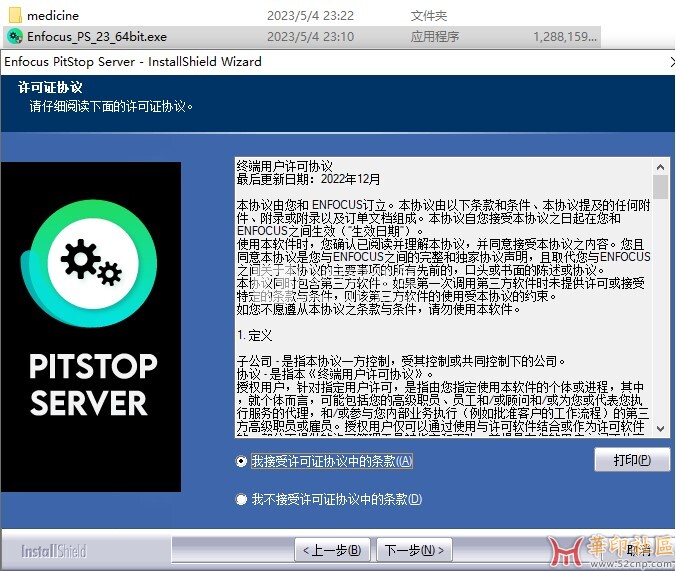Cancel the installation with the 取消 button
The height and width of the screenshot is (571, 676).
coord(638,550)
